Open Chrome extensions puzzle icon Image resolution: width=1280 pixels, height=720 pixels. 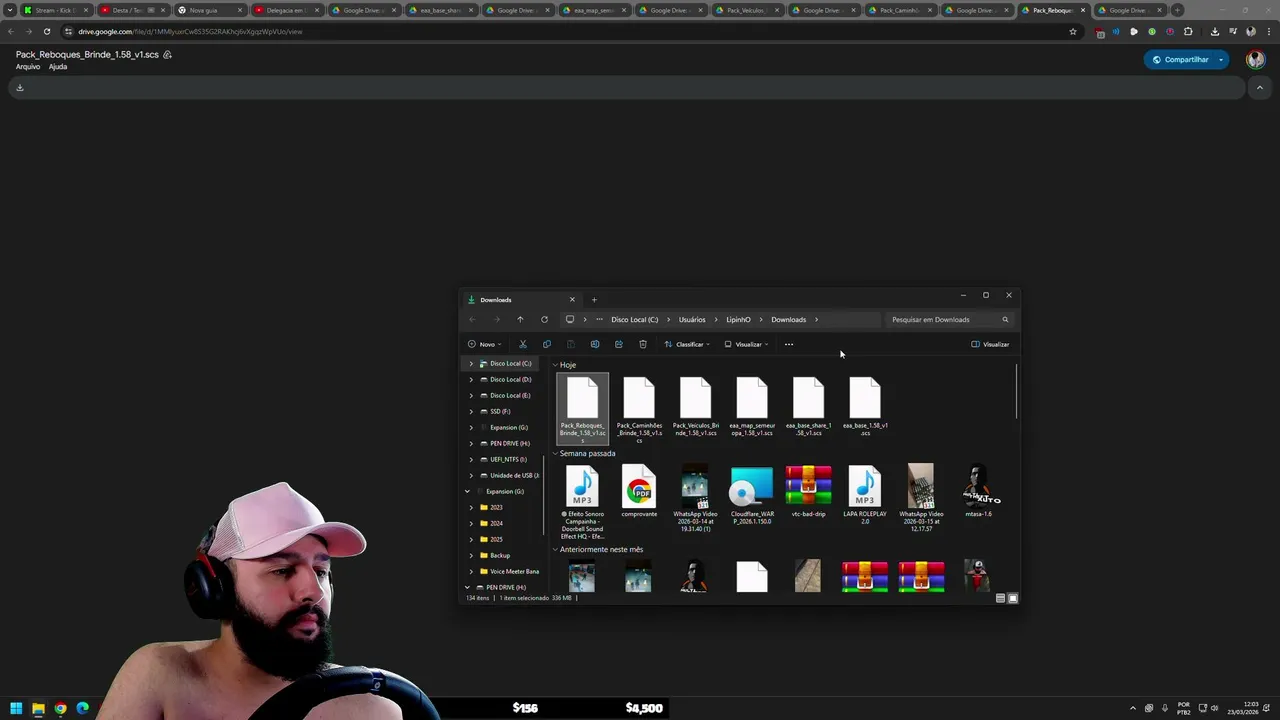tap(1188, 31)
